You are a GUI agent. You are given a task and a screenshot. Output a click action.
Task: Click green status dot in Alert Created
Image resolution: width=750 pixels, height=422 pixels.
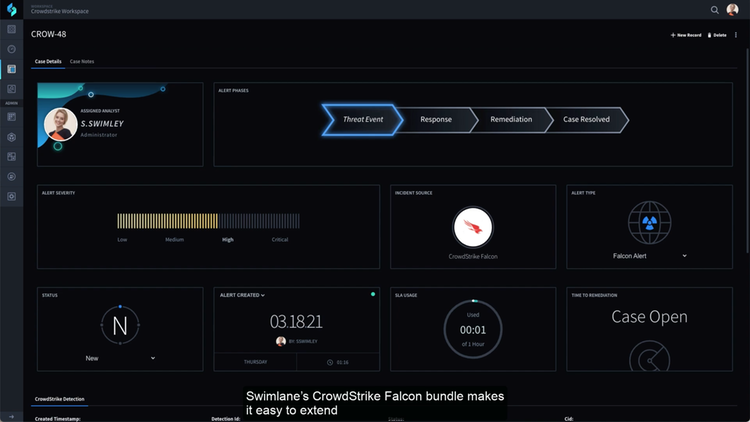[x=373, y=294]
